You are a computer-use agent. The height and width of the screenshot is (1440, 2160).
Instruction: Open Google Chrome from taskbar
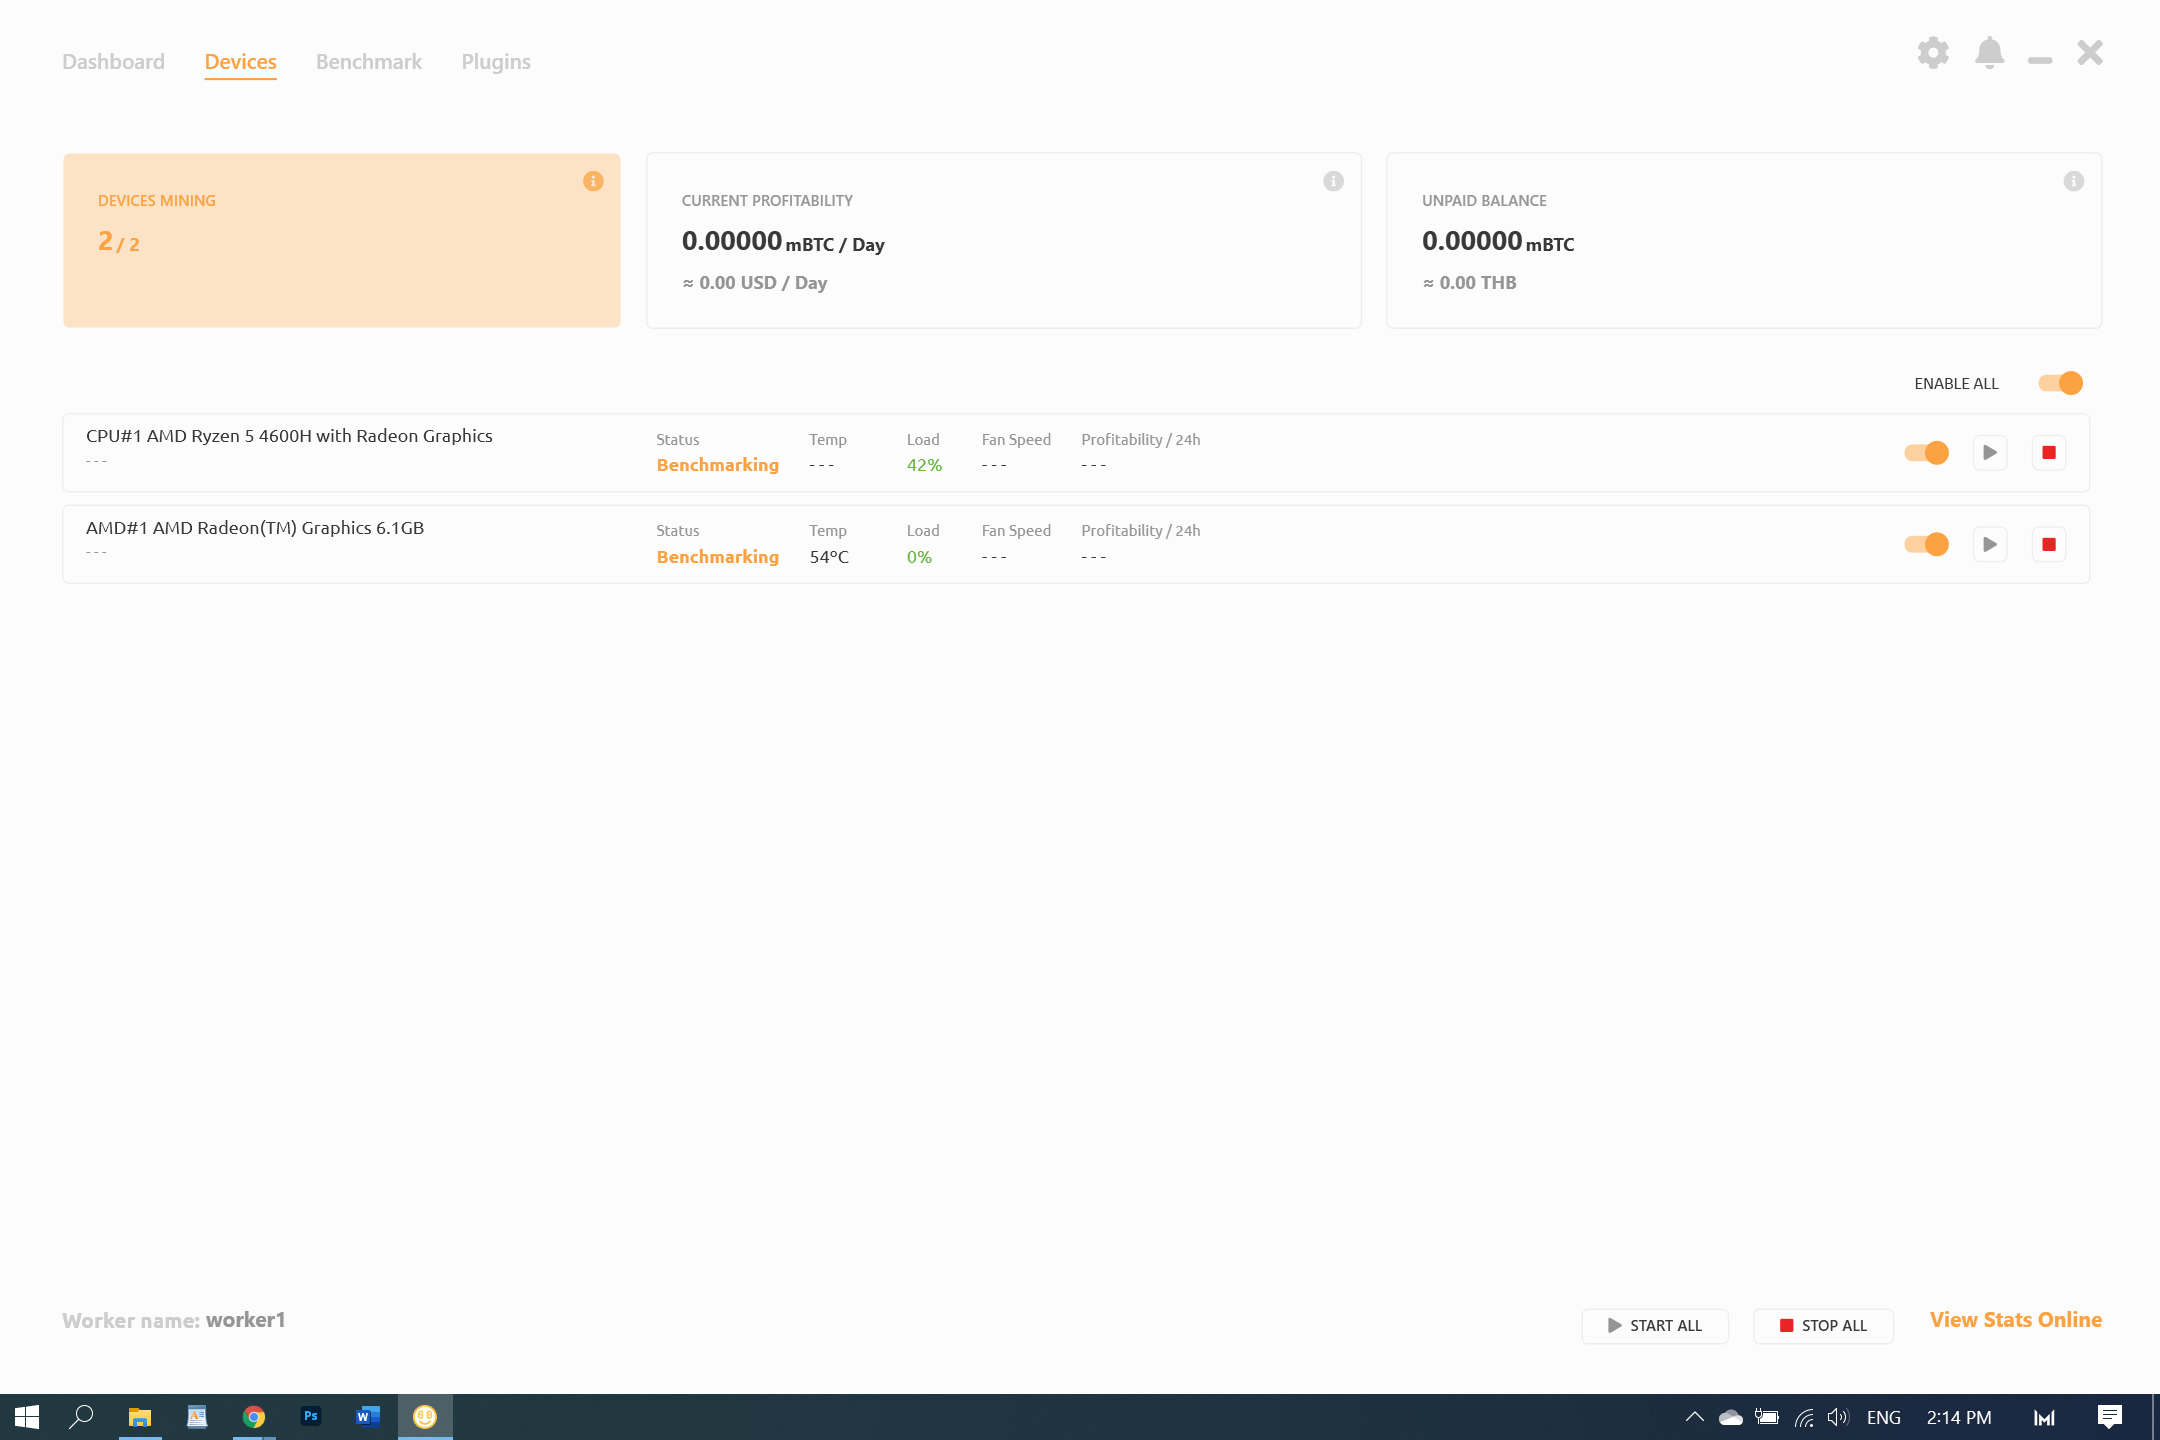pos(254,1417)
